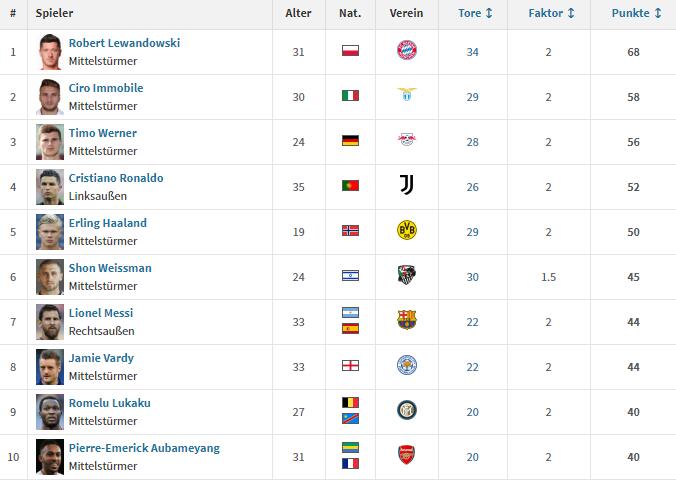Sort the table by Punkte column

(636, 13)
